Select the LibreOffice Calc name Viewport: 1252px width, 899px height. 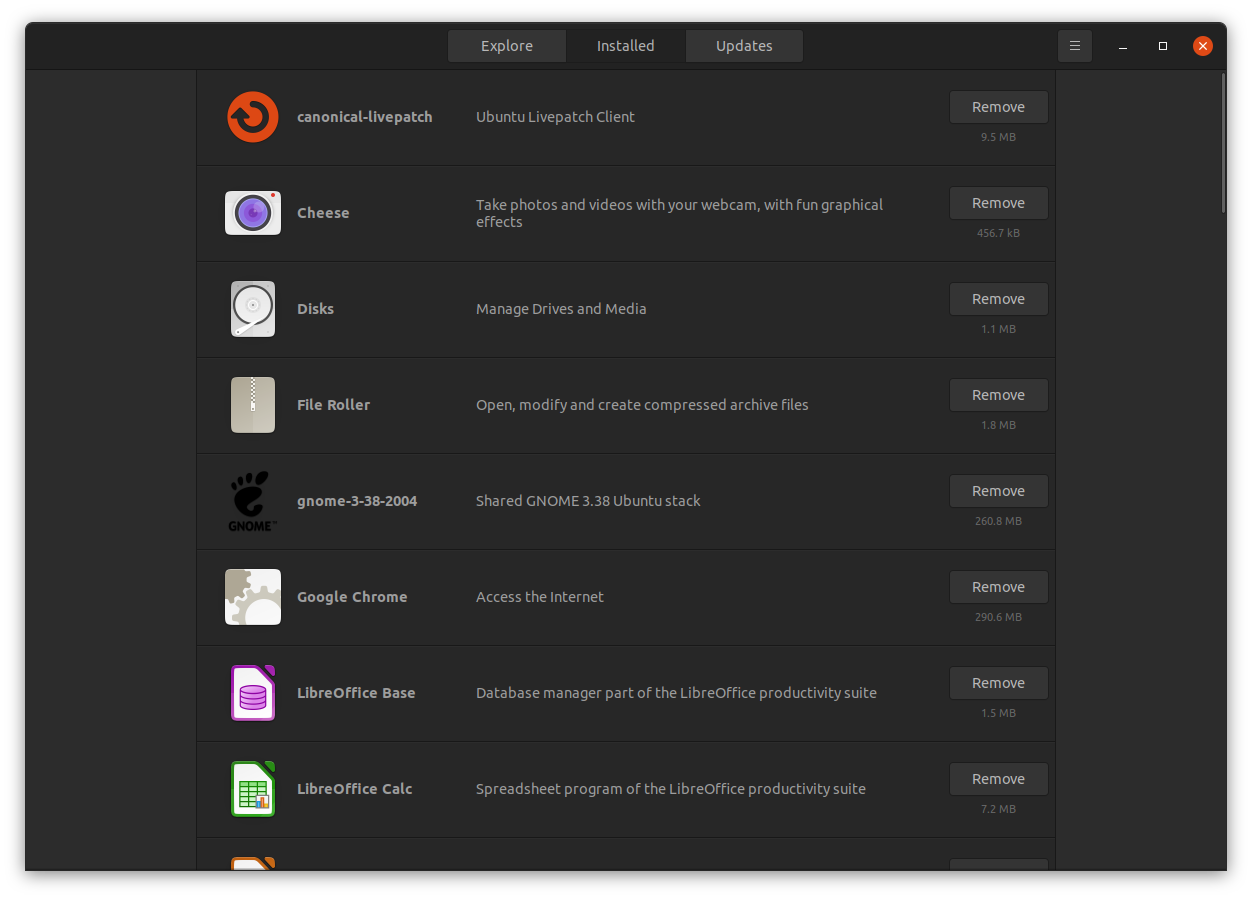point(355,789)
